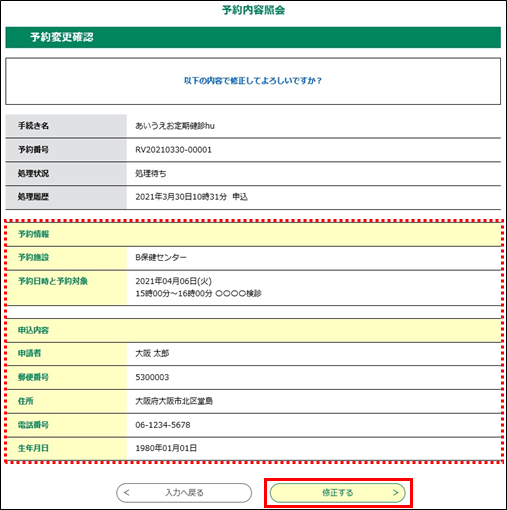The height and width of the screenshot is (510, 507).
Task: Click the B保健センター facility value
Action: [x=161, y=257]
